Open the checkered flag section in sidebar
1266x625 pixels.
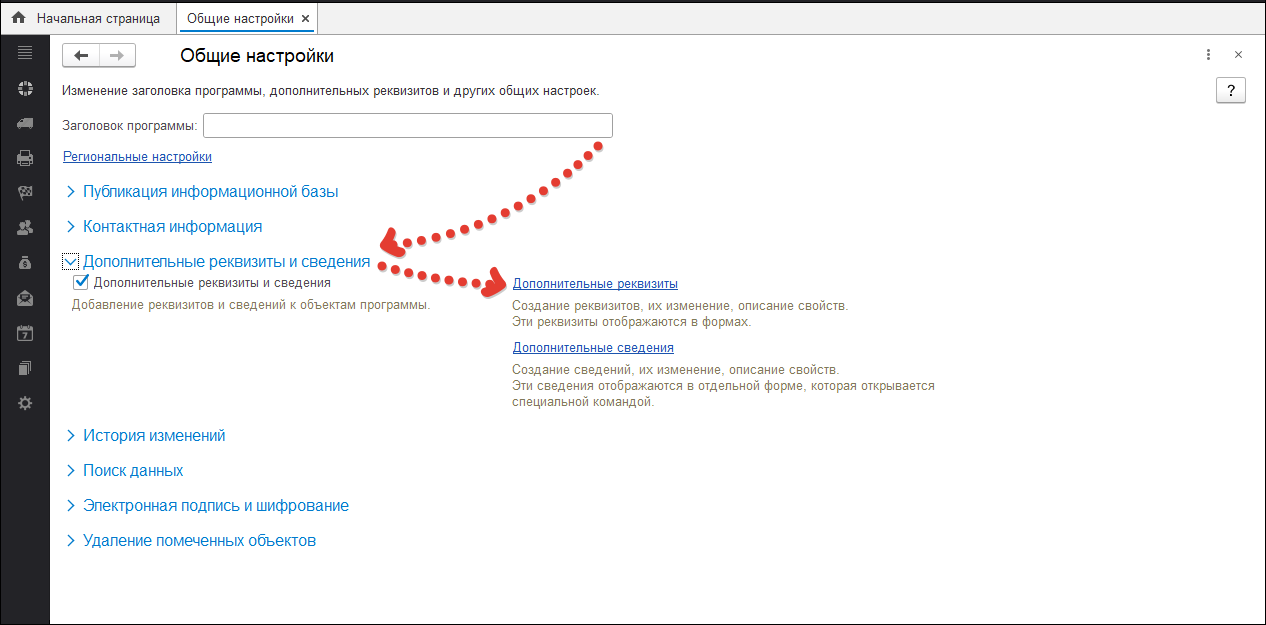coord(25,193)
